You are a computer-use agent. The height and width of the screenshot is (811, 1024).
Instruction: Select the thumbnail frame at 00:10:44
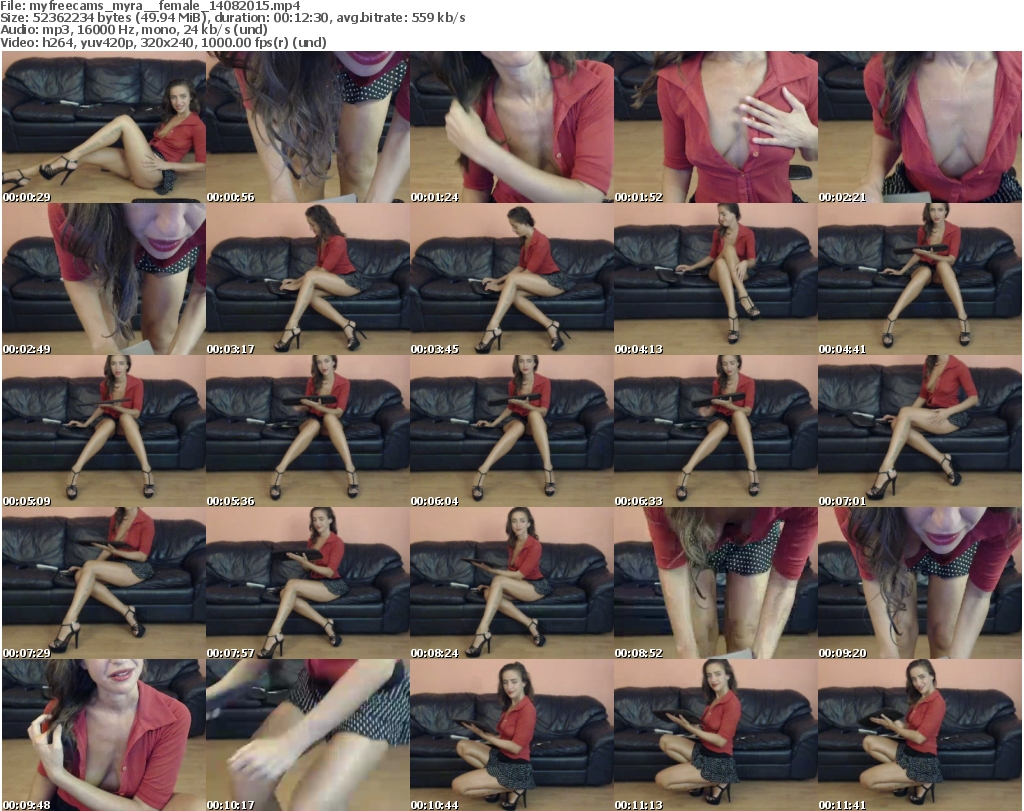coord(511,735)
